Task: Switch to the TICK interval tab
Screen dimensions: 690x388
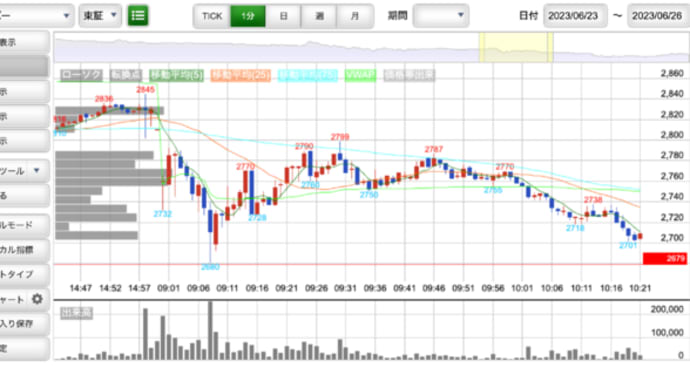Action: click(x=212, y=16)
